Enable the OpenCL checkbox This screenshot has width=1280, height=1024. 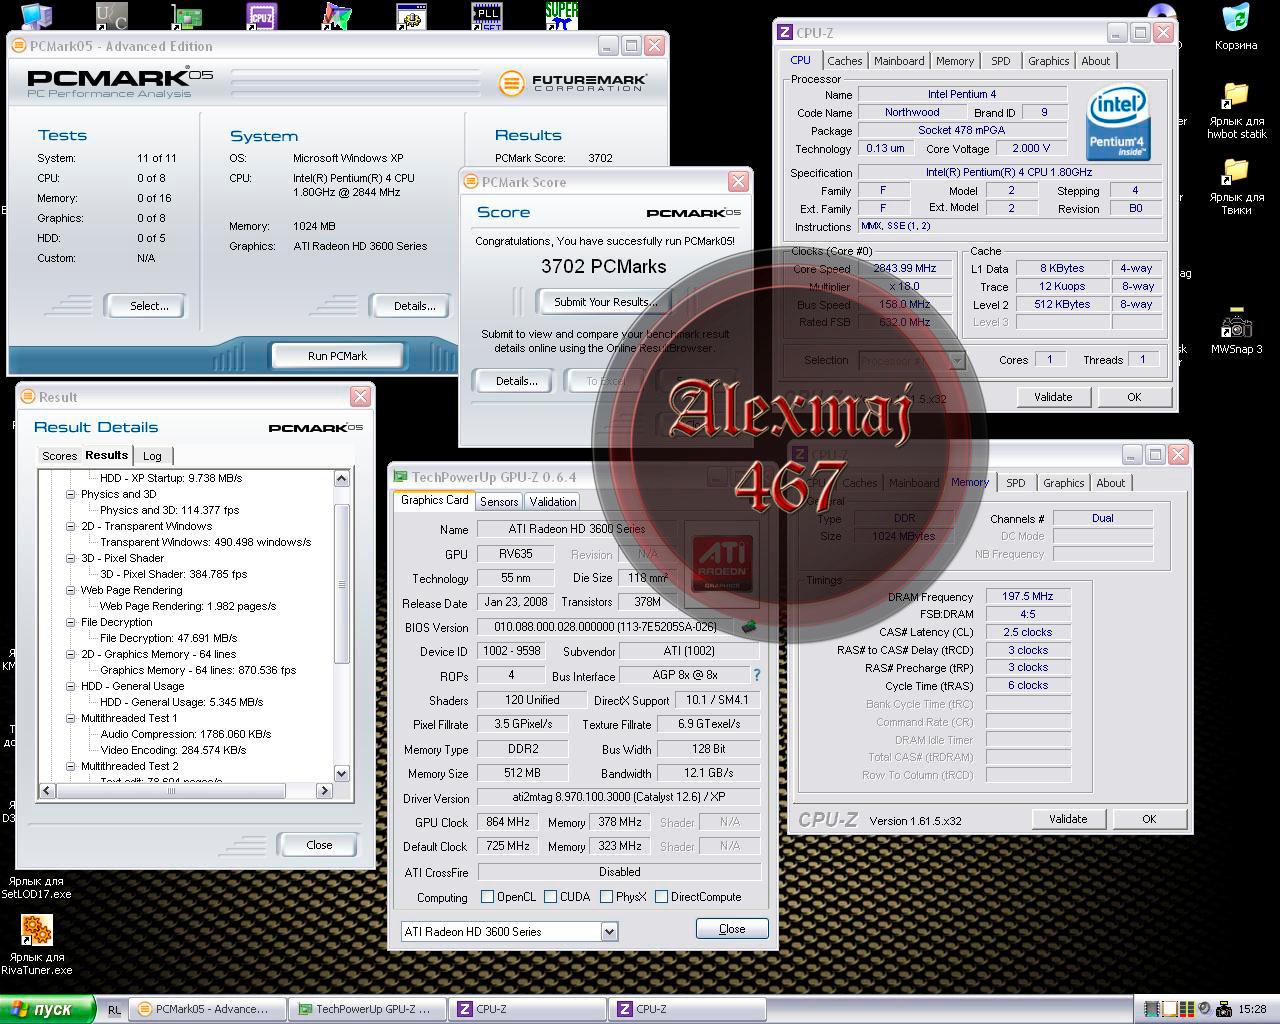(x=487, y=897)
